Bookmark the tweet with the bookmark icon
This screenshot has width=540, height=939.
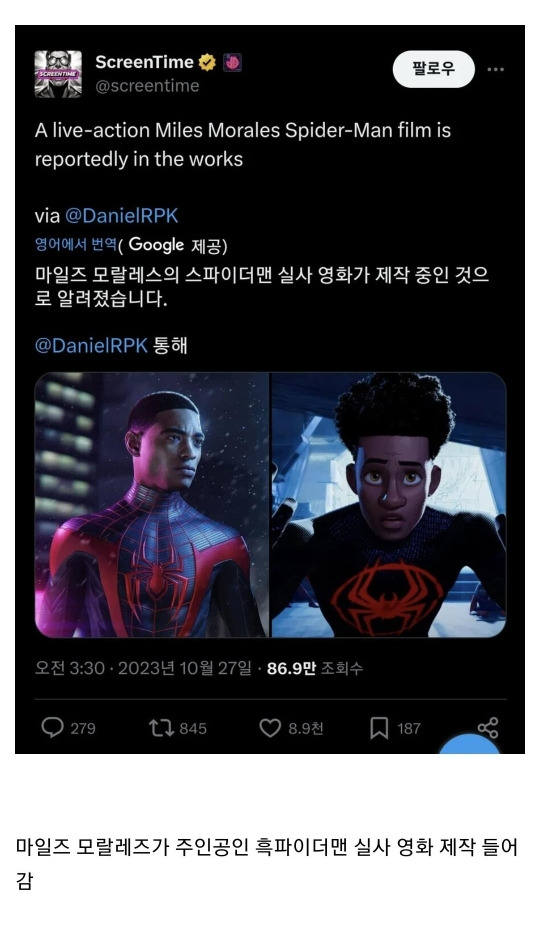click(378, 728)
